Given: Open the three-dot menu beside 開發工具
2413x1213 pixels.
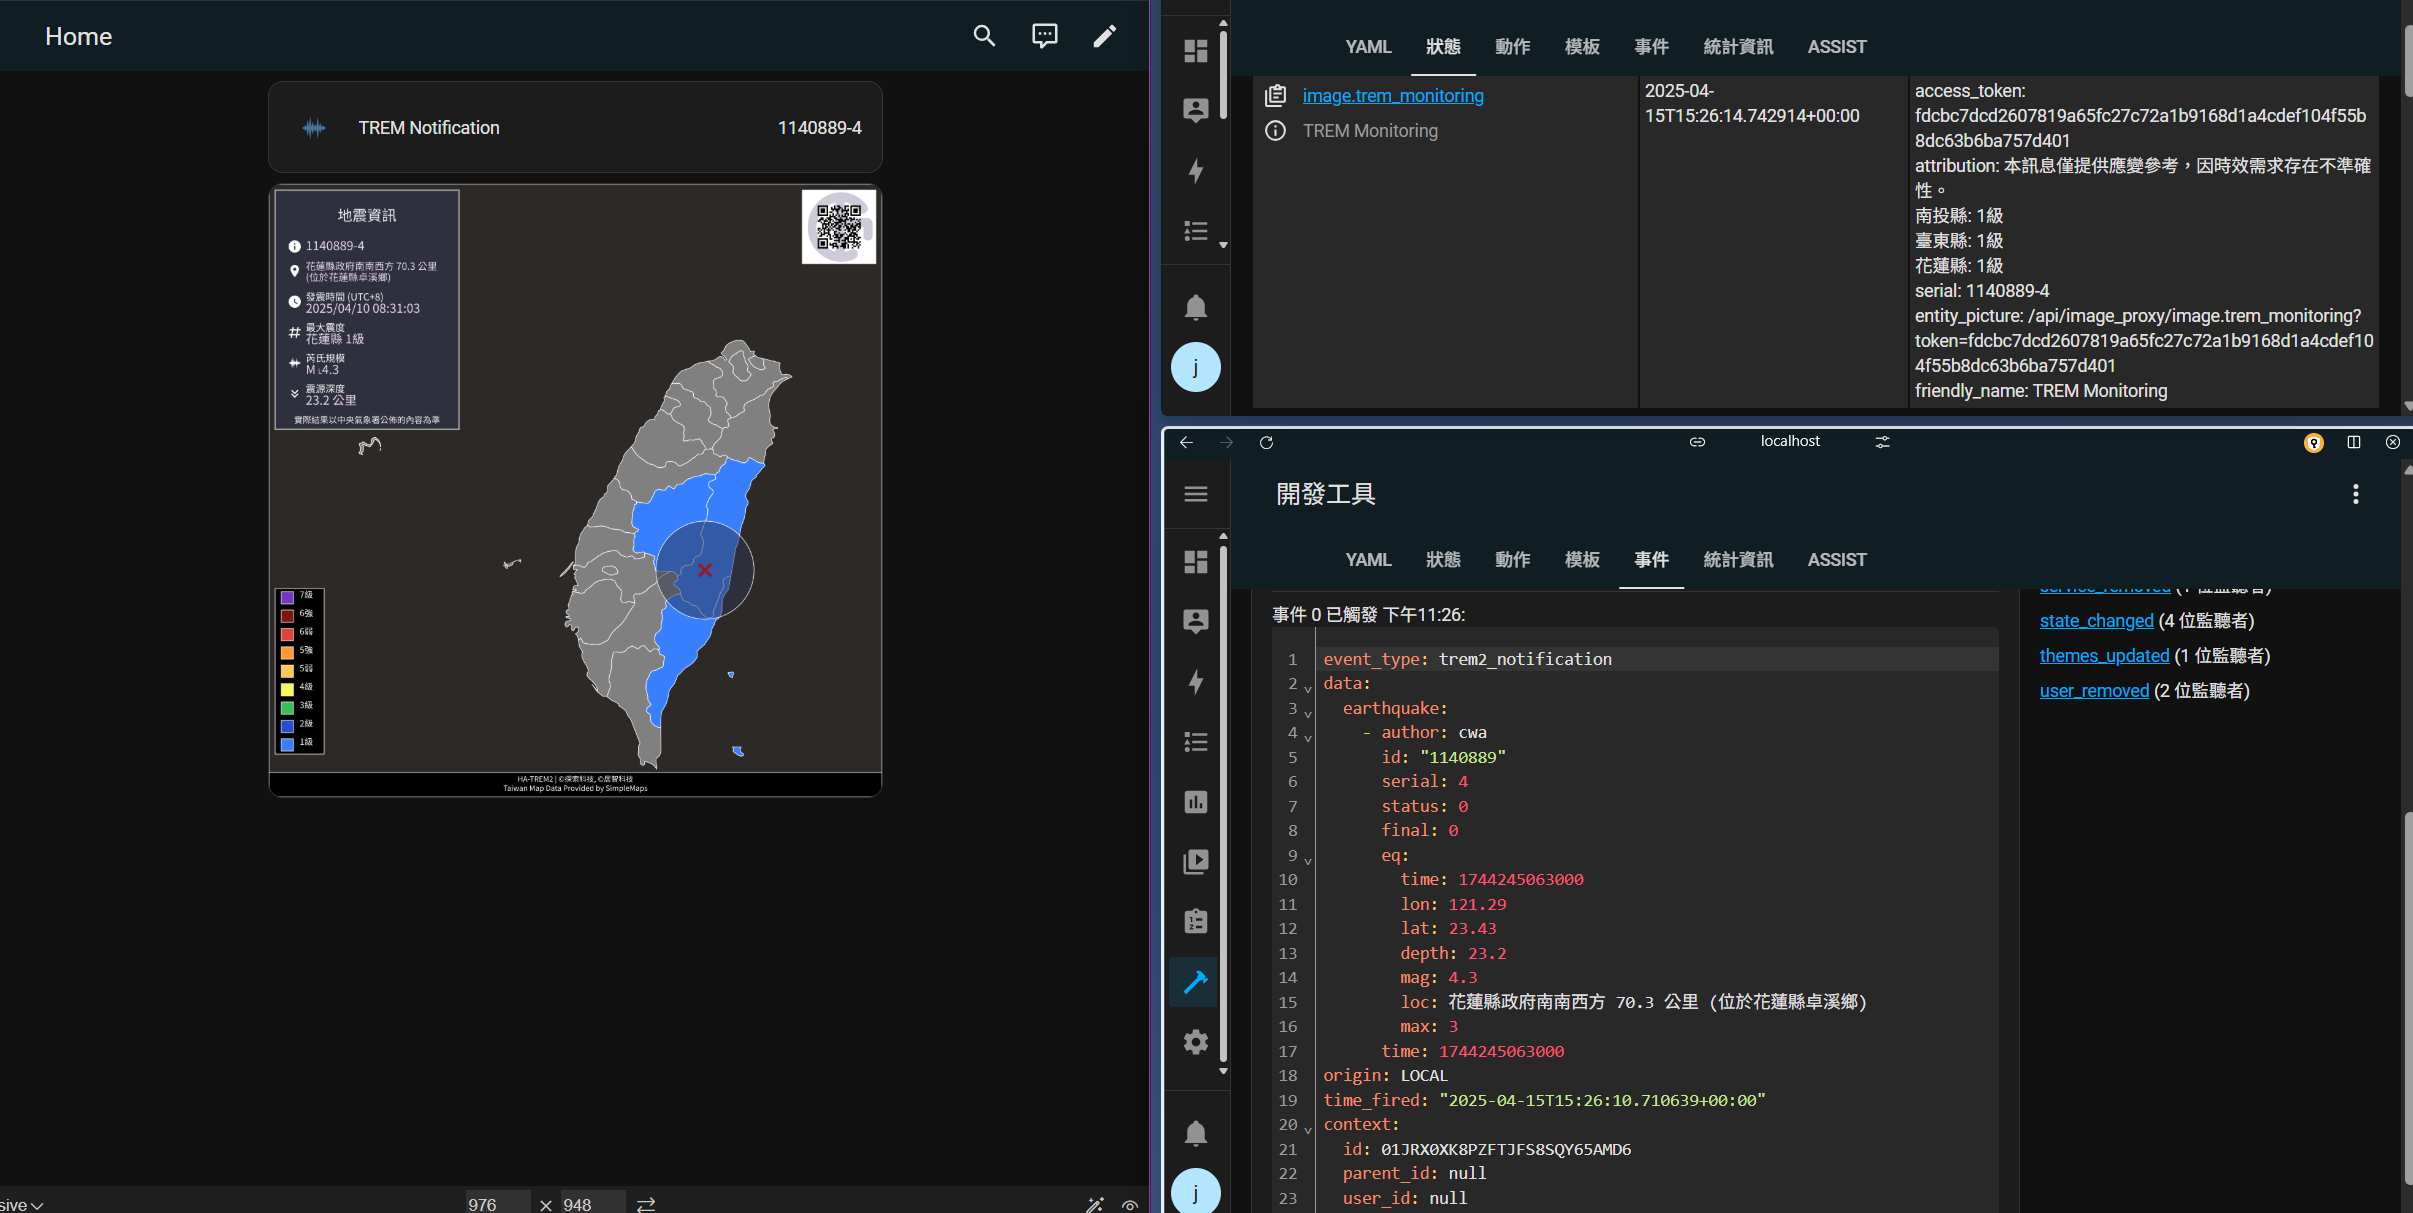Looking at the screenshot, I should coord(2355,494).
